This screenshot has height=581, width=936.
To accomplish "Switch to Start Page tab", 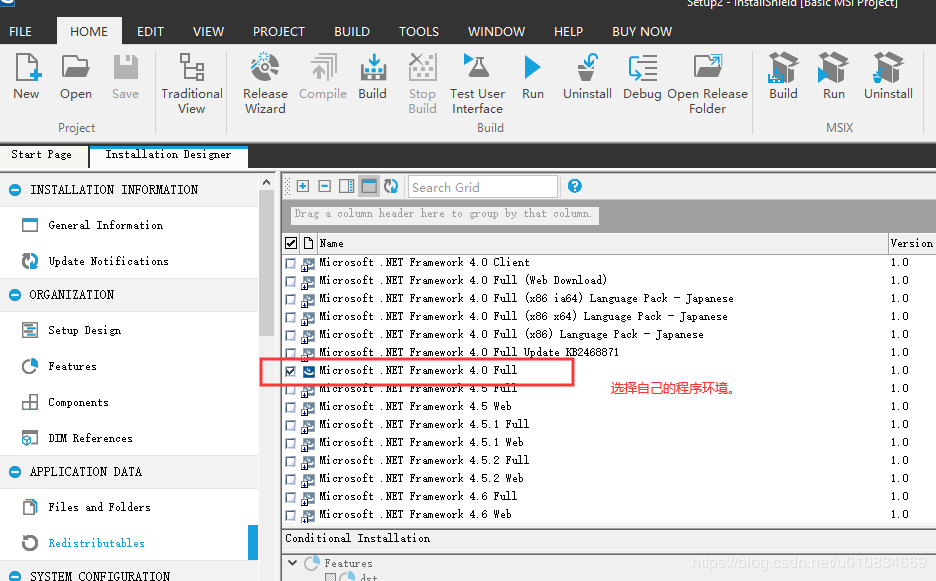I will click(42, 155).
